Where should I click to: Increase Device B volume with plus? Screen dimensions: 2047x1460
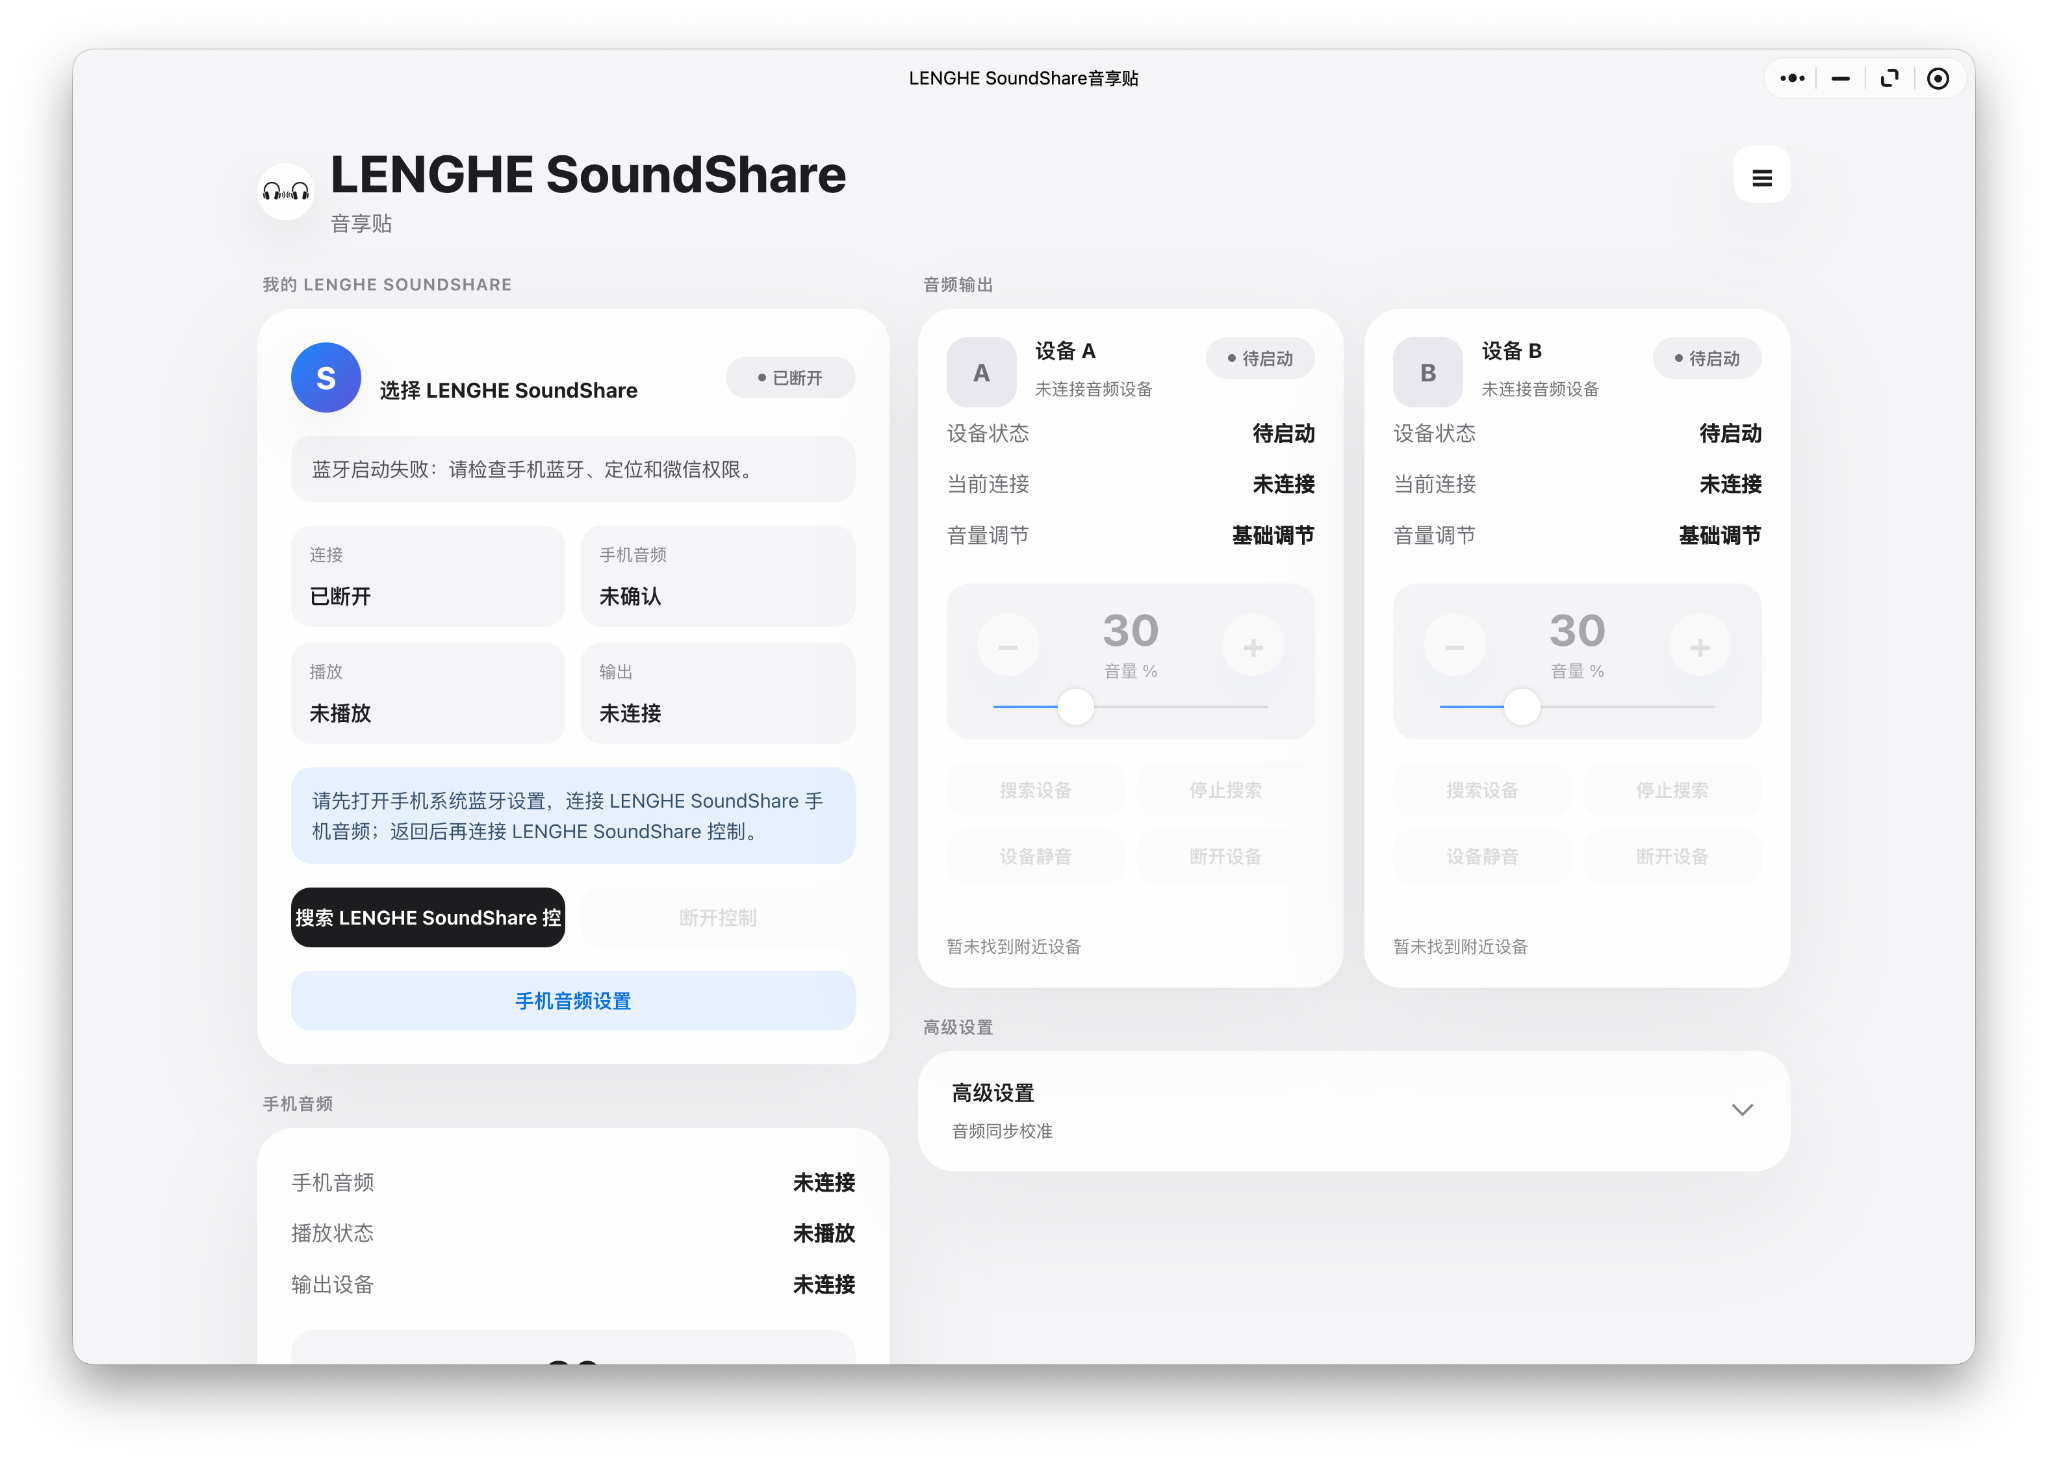[x=1700, y=647]
